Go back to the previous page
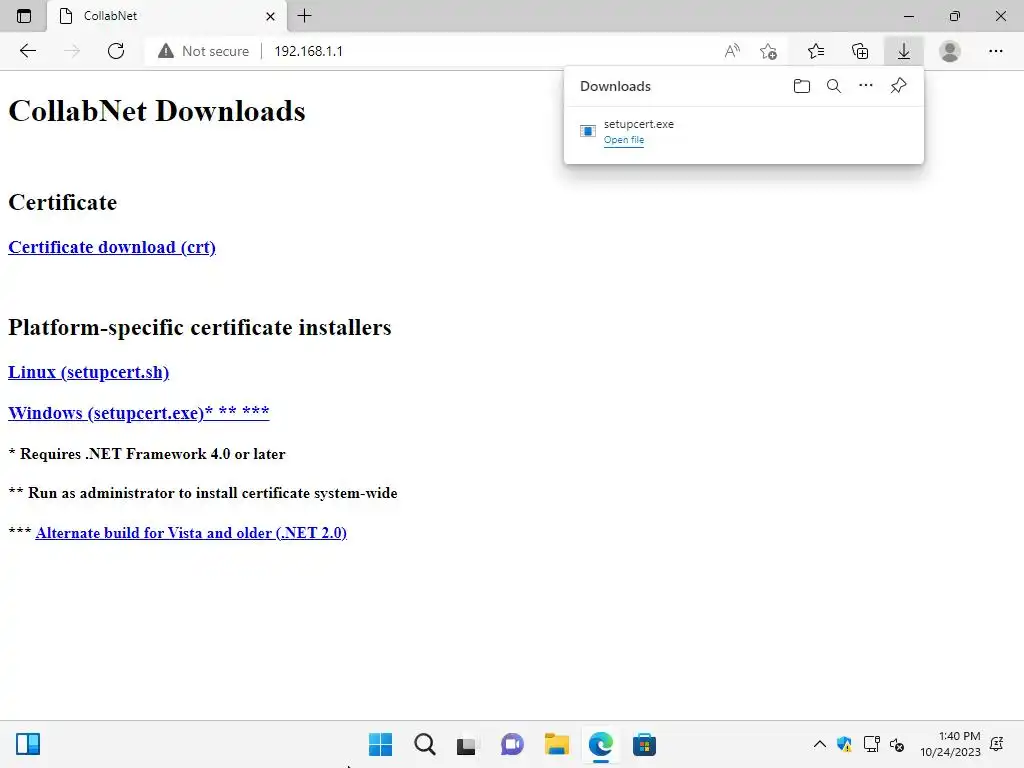This screenshot has height=768, width=1024. (27, 51)
